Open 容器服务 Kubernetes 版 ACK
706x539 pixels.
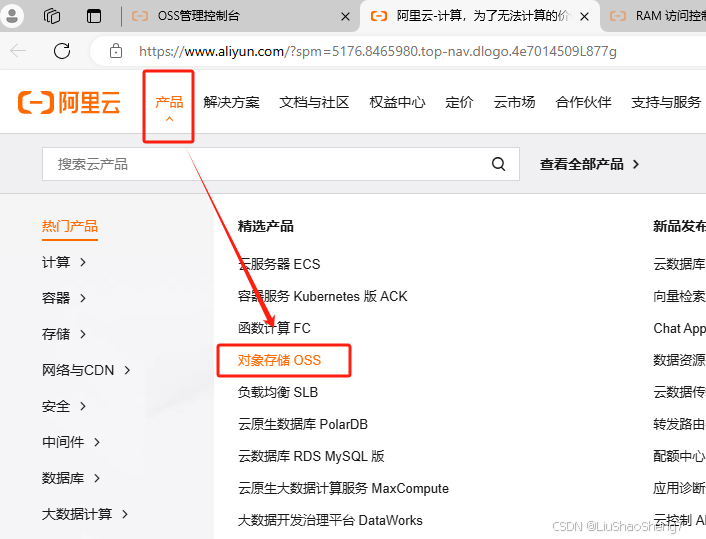[x=322, y=296]
